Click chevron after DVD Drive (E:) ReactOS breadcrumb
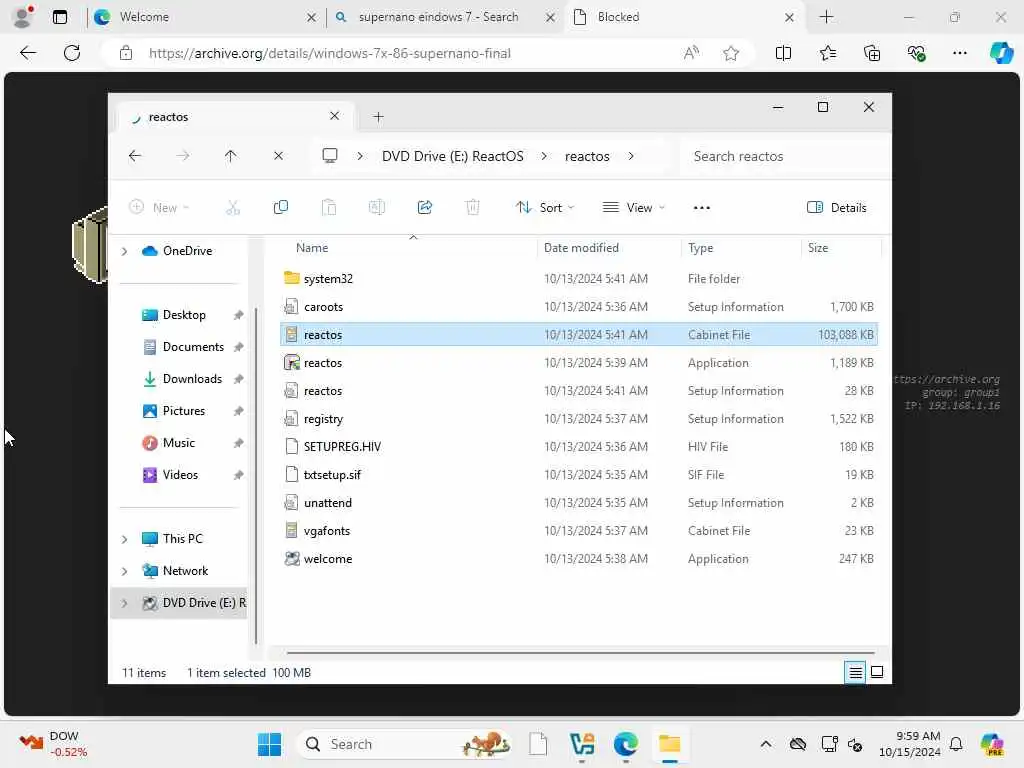The height and width of the screenshot is (768, 1024). (x=544, y=156)
